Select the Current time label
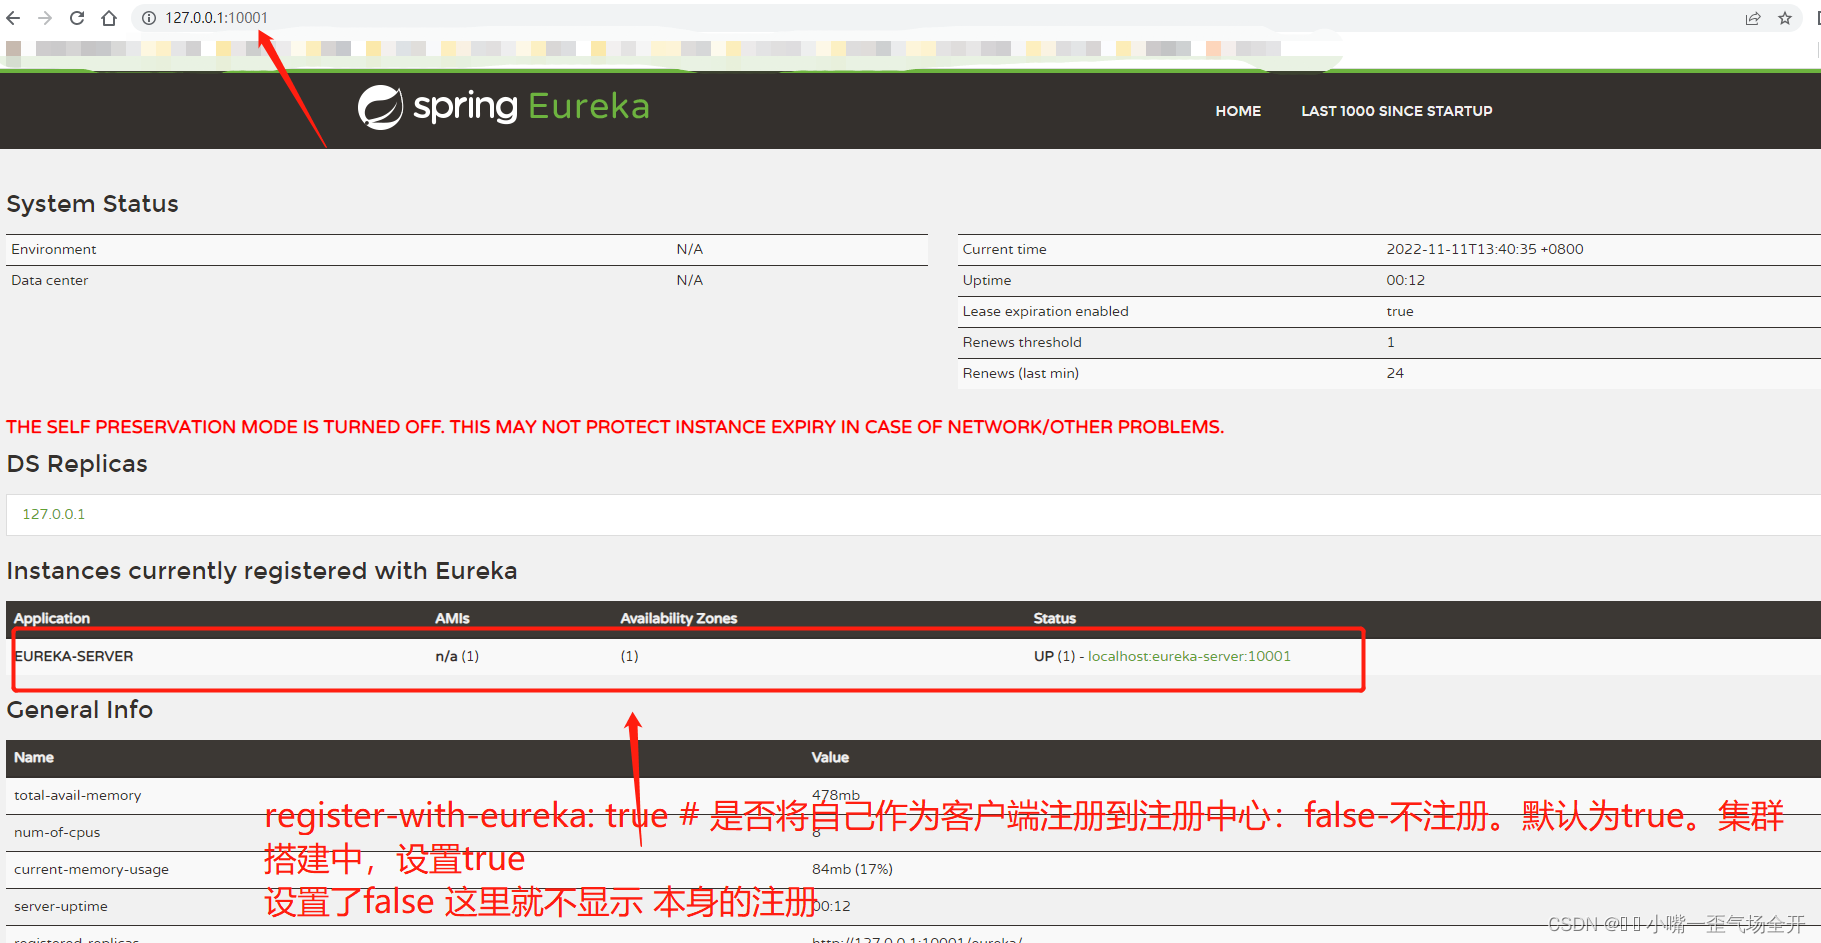The image size is (1821, 943). (x=1004, y=249)
